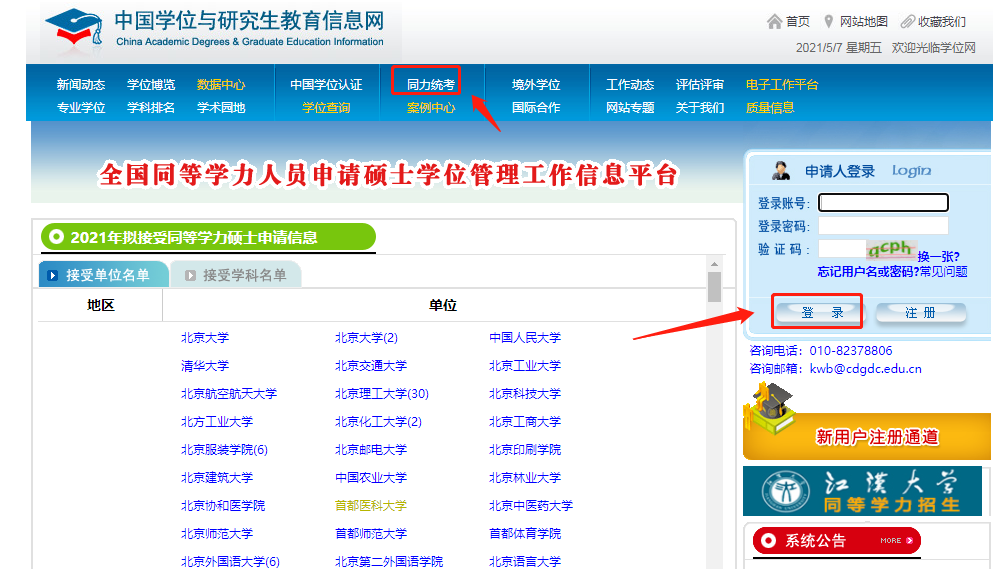Open 案例中心 menu item
This screenshot has height=569, width=993.
pyautogui.click(x=431, y=108)
